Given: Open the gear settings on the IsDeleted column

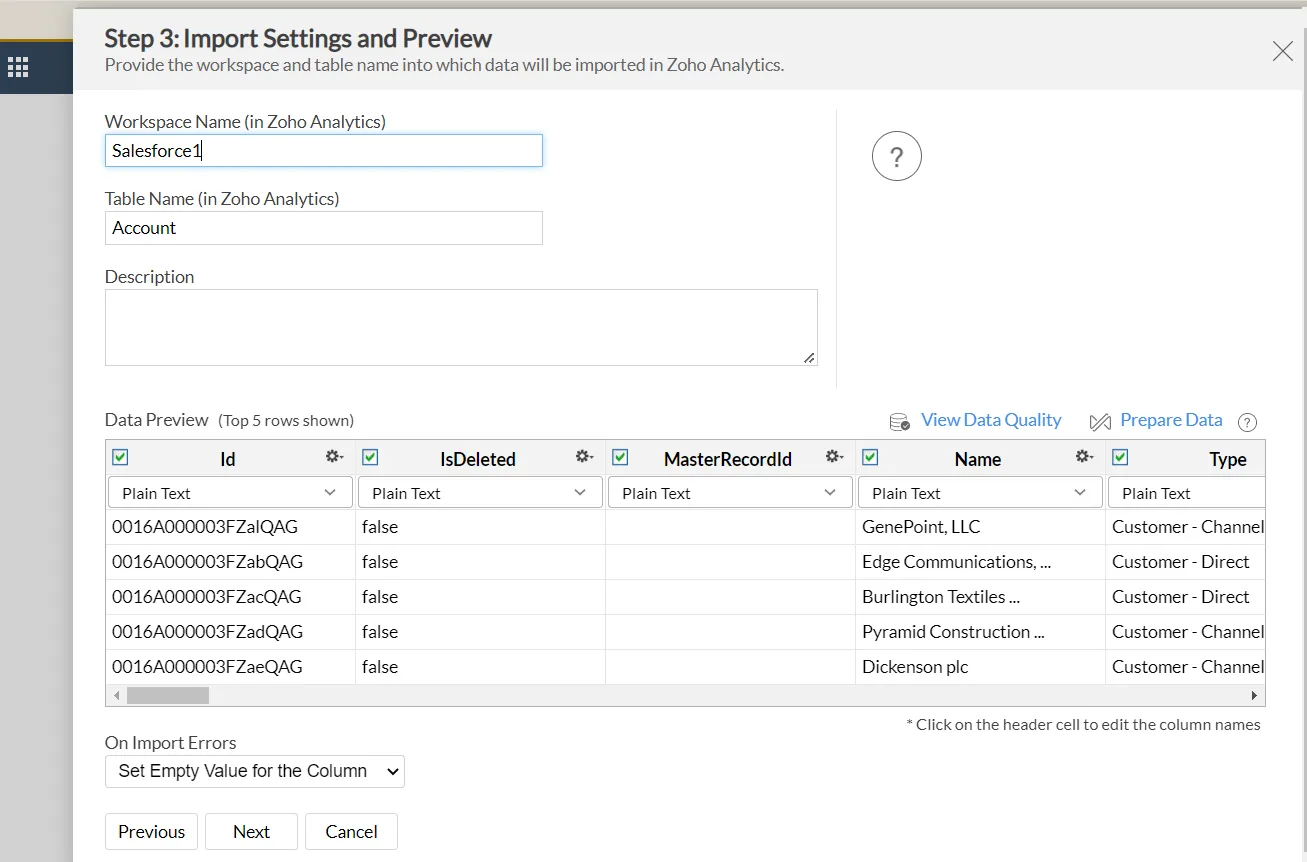Looking at the screenshot, I should 584,457.
